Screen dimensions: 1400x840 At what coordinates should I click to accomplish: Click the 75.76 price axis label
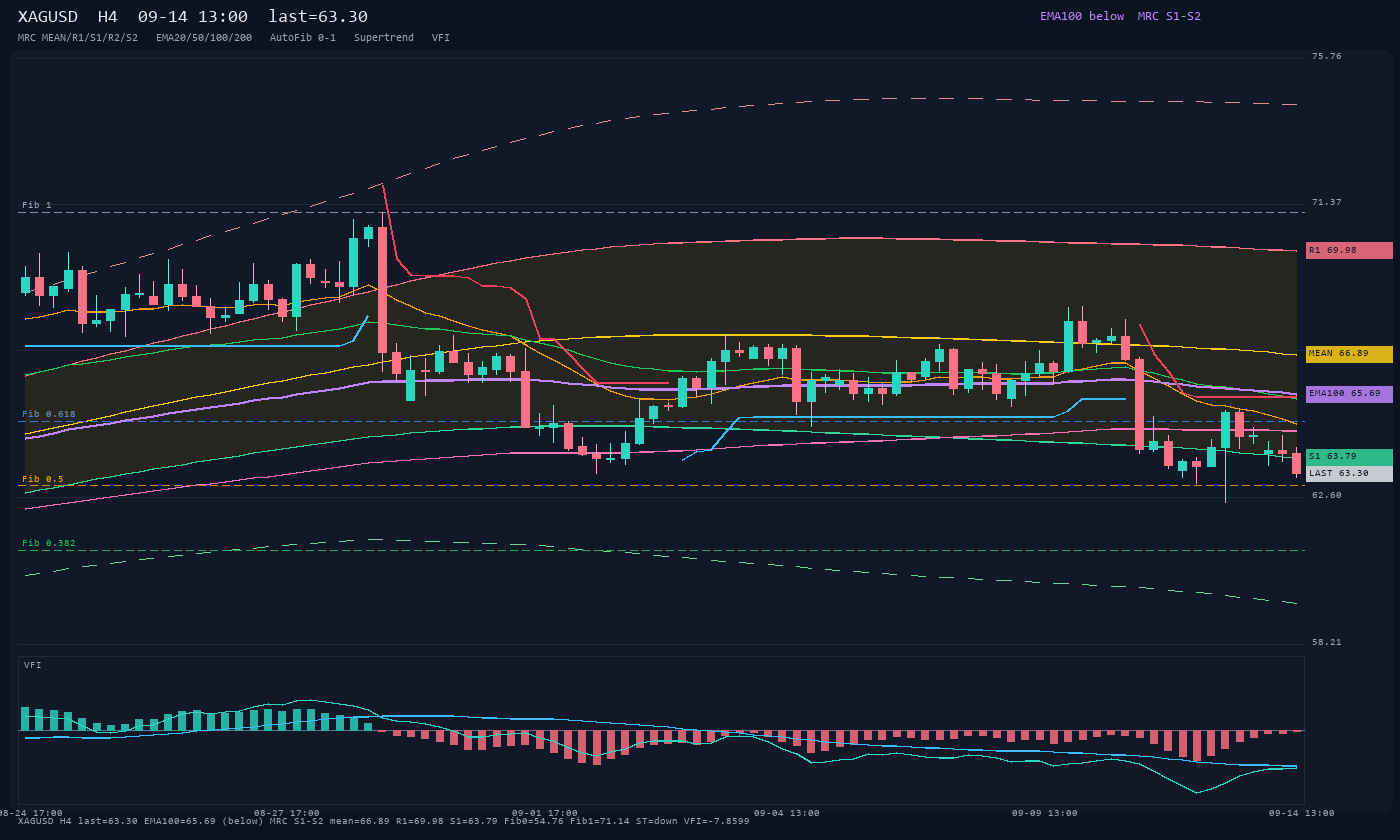1327,56
